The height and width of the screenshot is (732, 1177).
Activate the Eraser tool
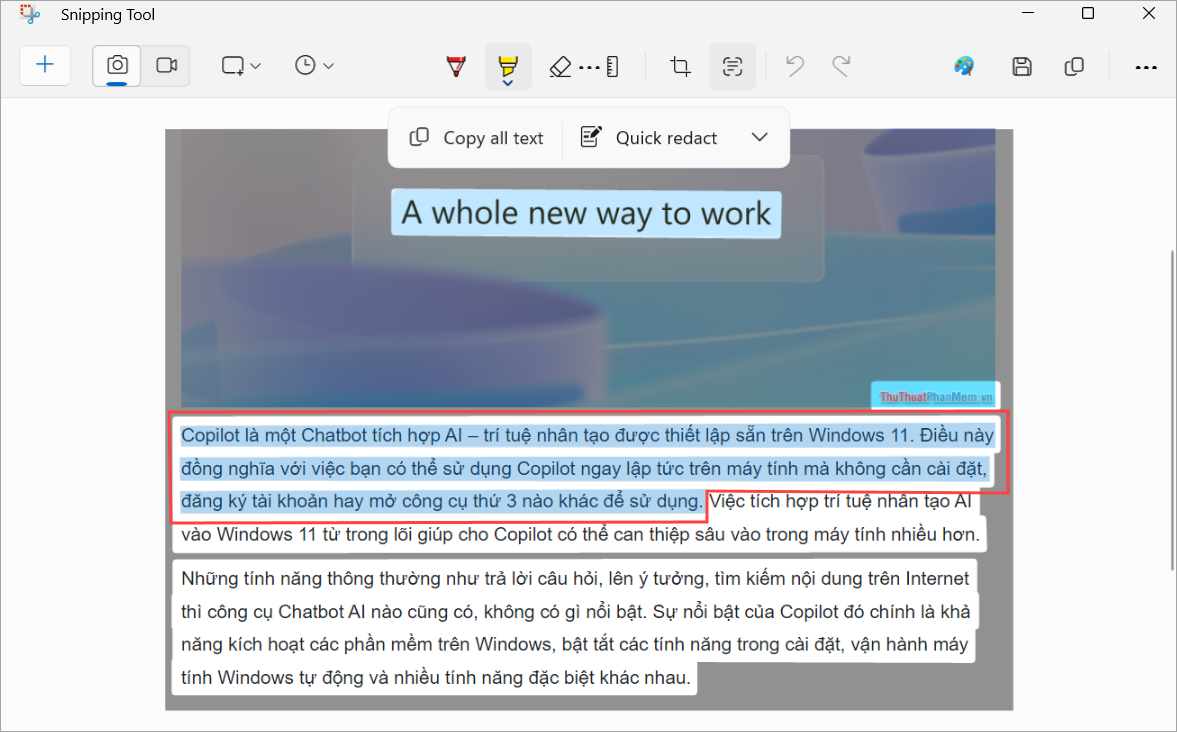(561, 66)
